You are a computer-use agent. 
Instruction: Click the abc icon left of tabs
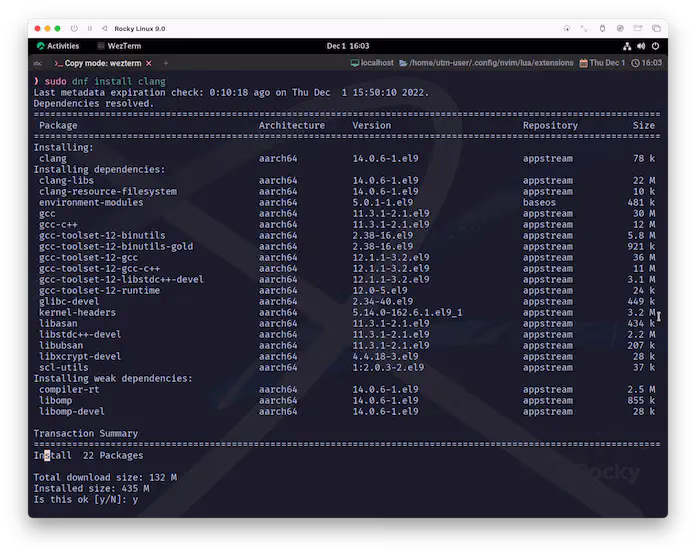38,63
